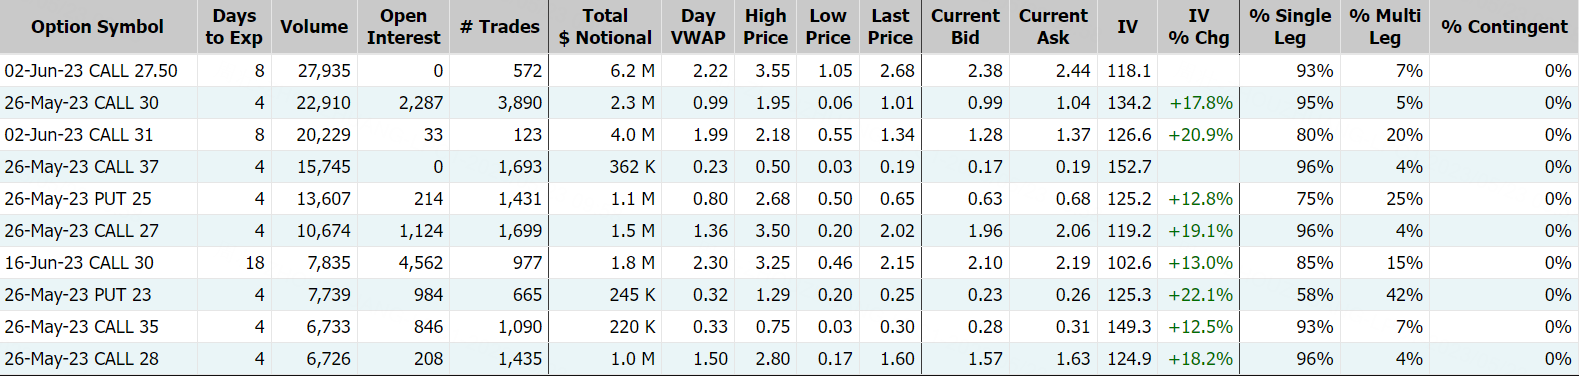Sort by the Option Symbol column header
1579x377 pixels.
click(x=97, y=27)
